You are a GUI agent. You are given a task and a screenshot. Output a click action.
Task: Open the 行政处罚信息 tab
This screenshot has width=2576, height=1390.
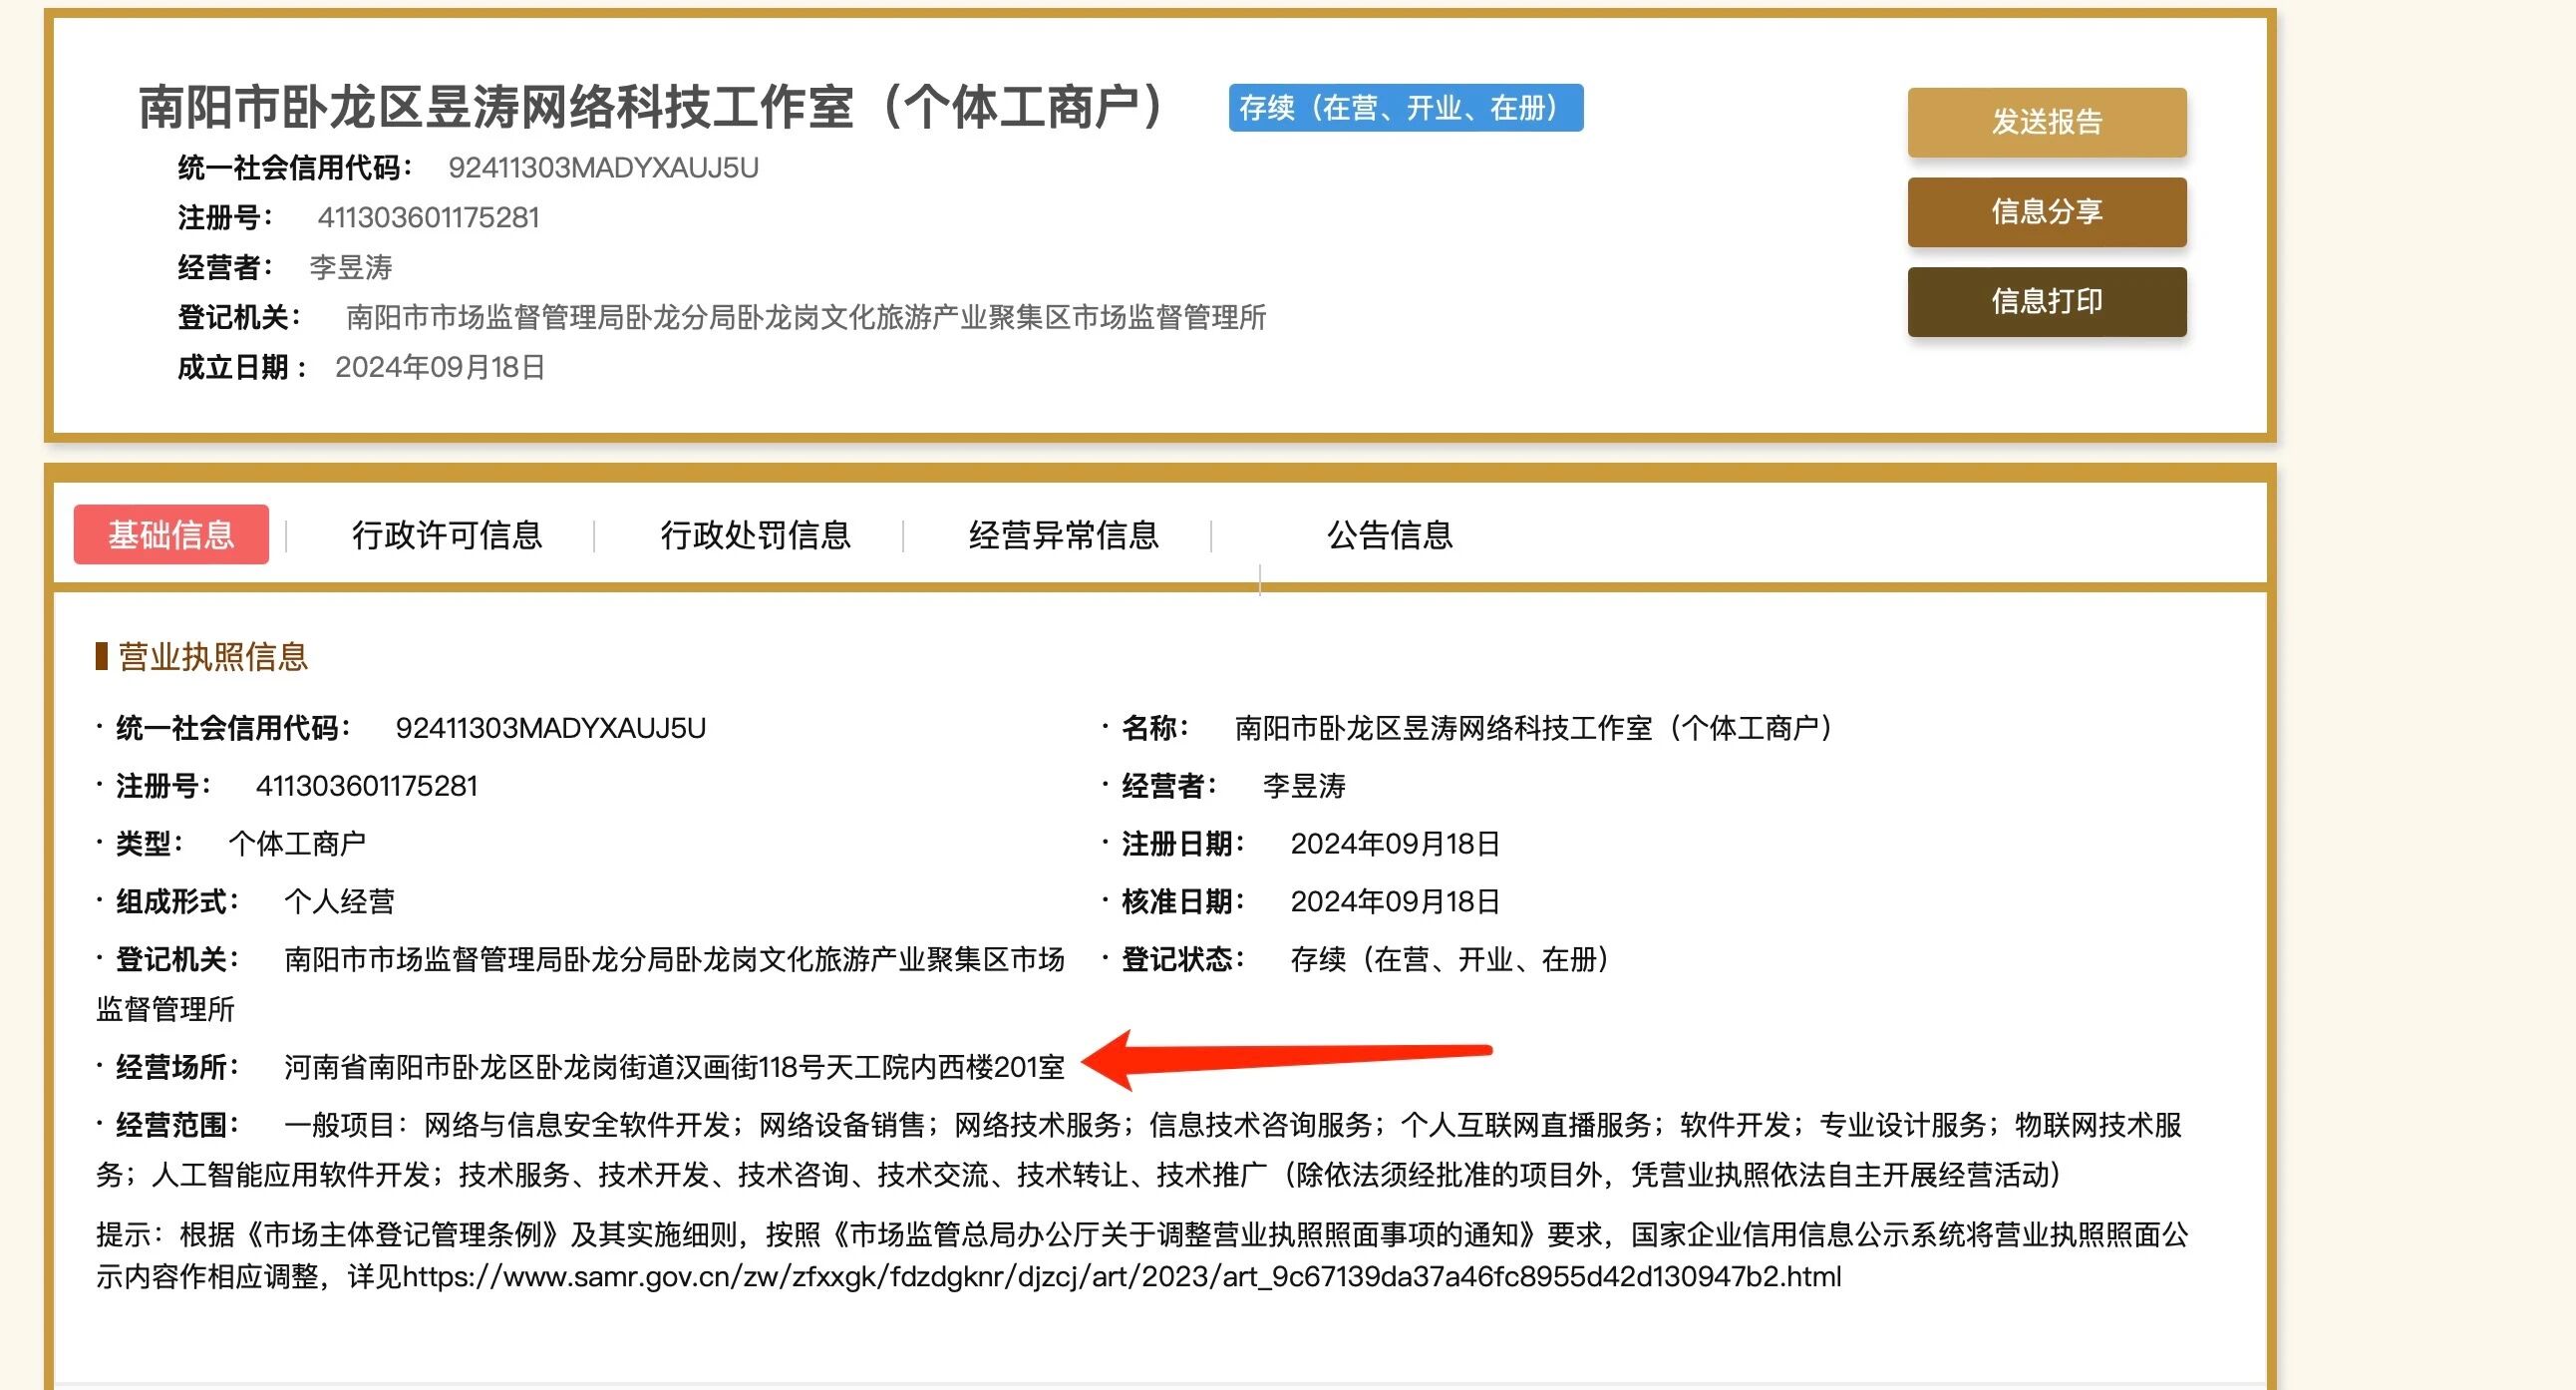pos(755,535)
